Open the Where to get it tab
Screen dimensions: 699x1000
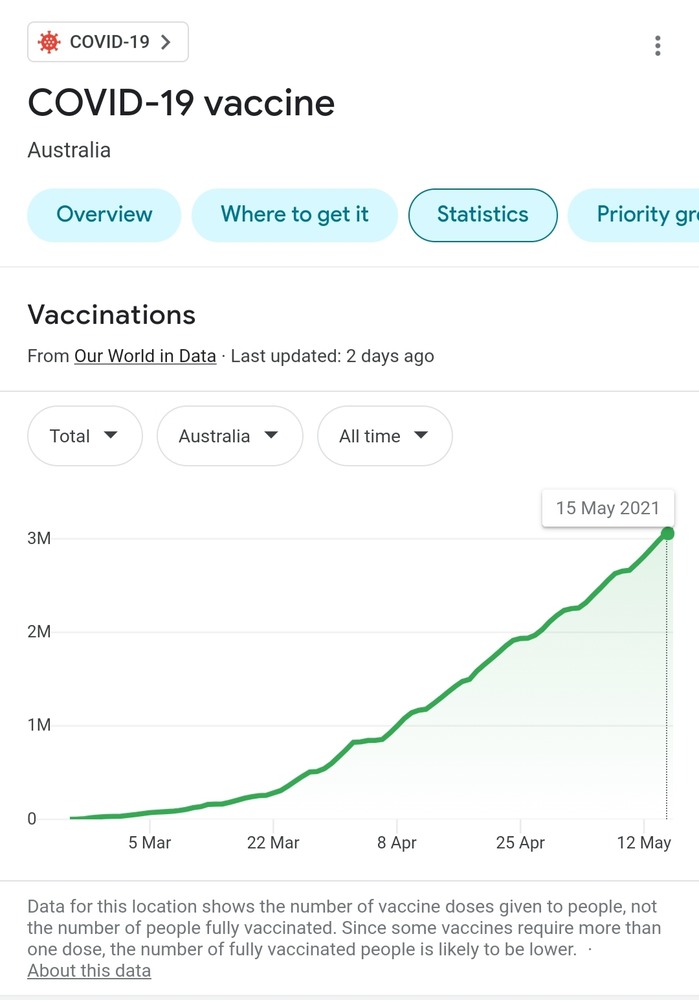(295, 214)
